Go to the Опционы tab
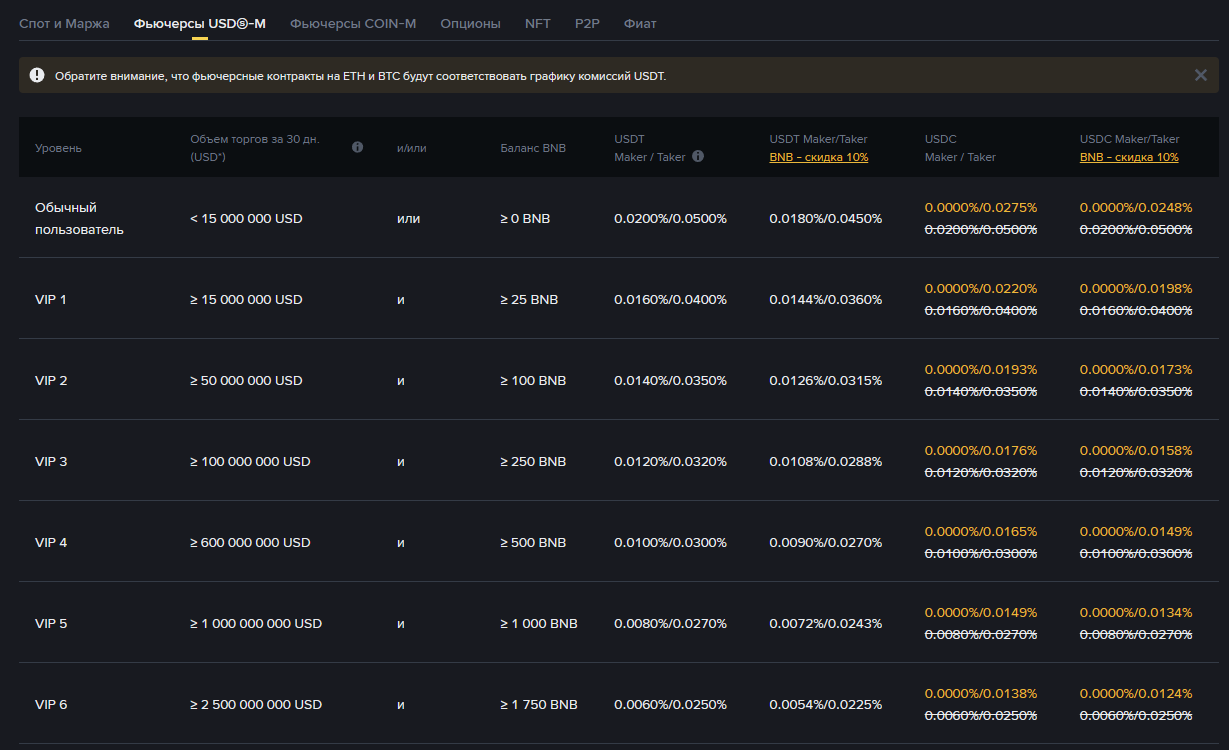The image size is (1229, 750). click(x=470, y=23)
